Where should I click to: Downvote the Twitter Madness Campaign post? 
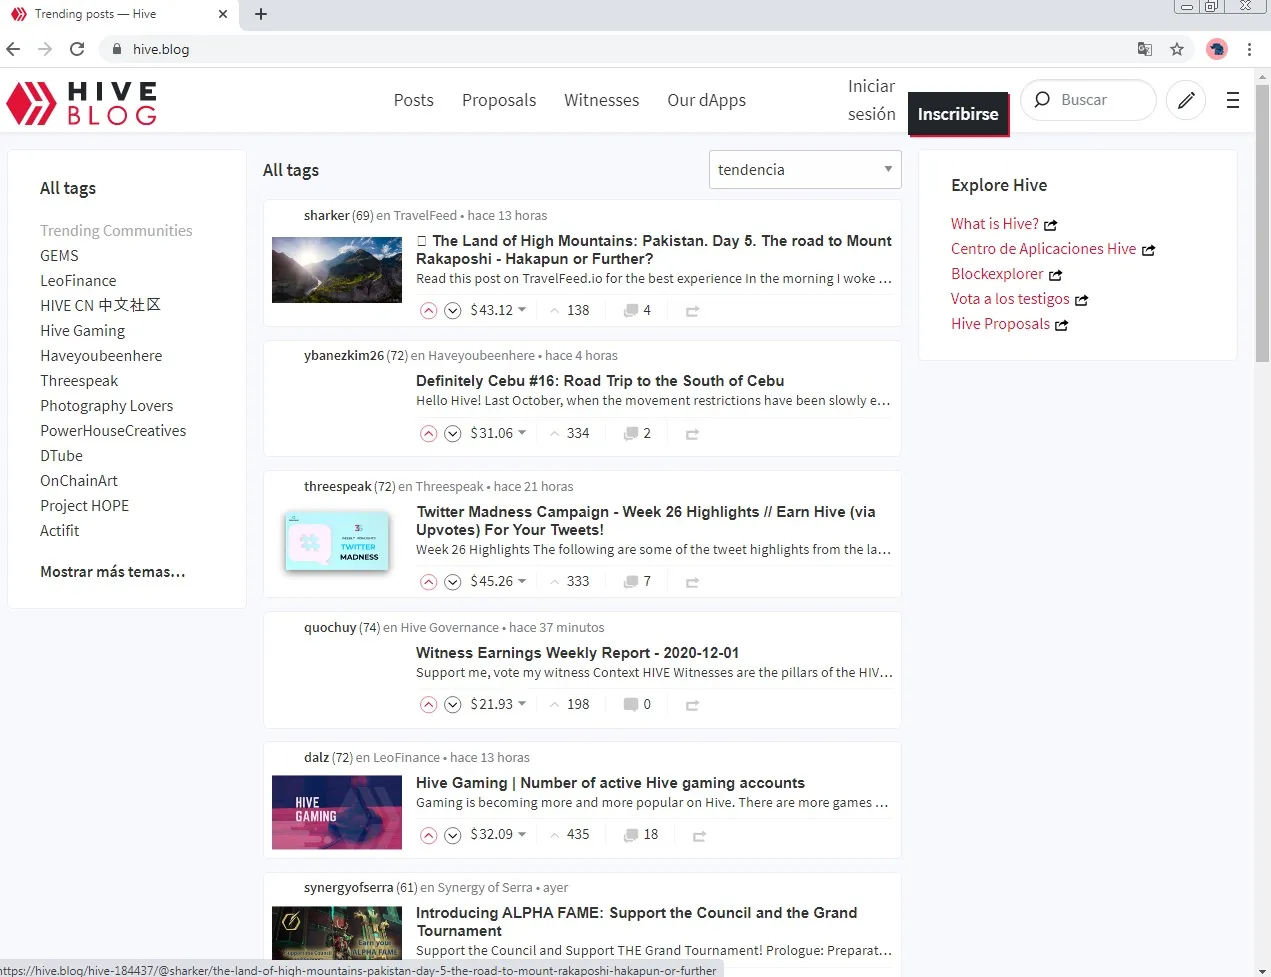(452, 581)
